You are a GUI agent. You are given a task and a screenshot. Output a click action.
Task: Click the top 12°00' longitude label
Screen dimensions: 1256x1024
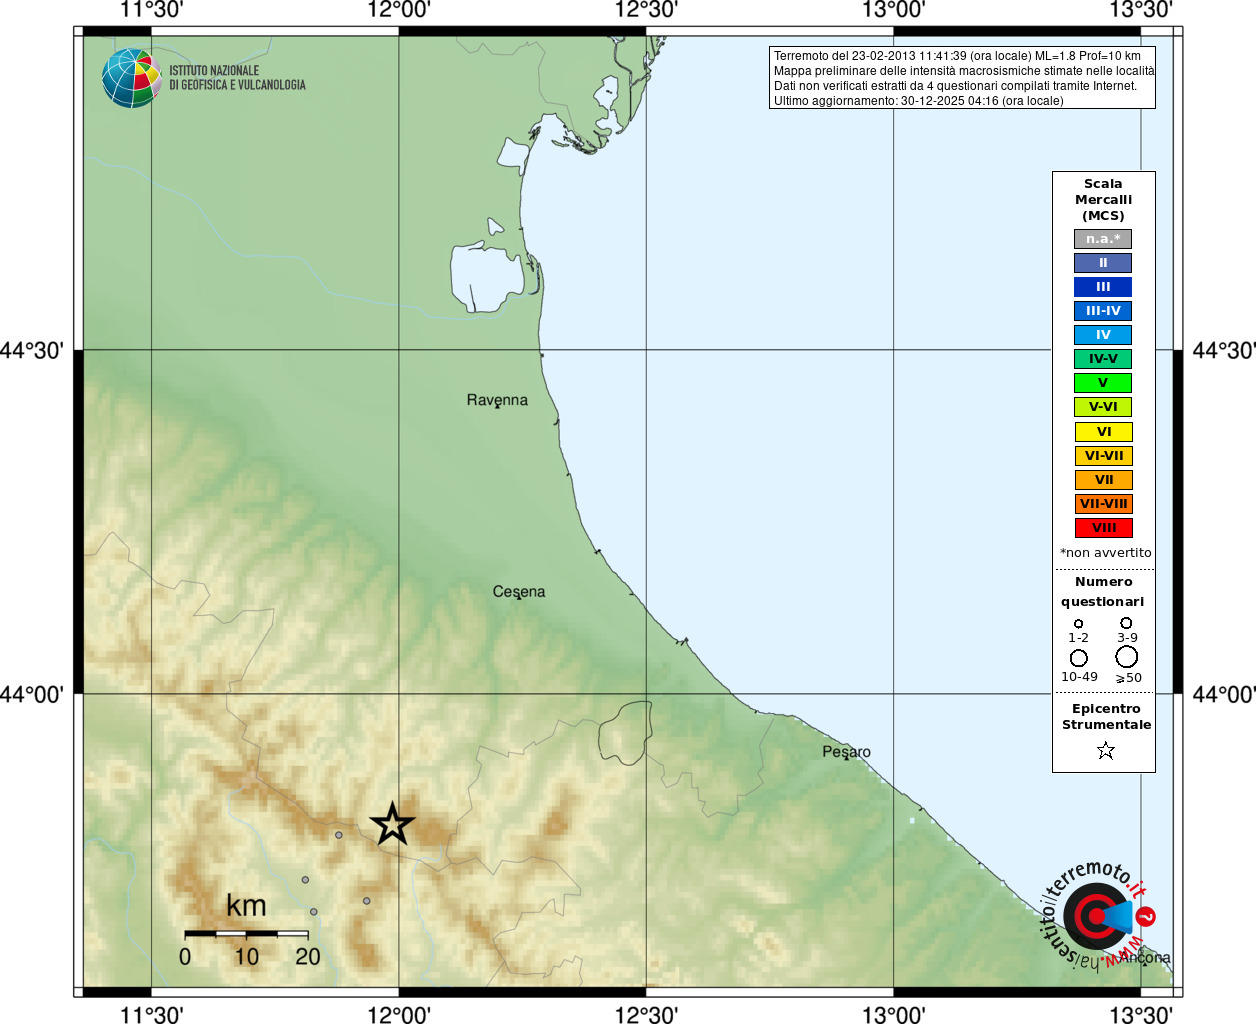pyautogui.click(x=398, y=10)
